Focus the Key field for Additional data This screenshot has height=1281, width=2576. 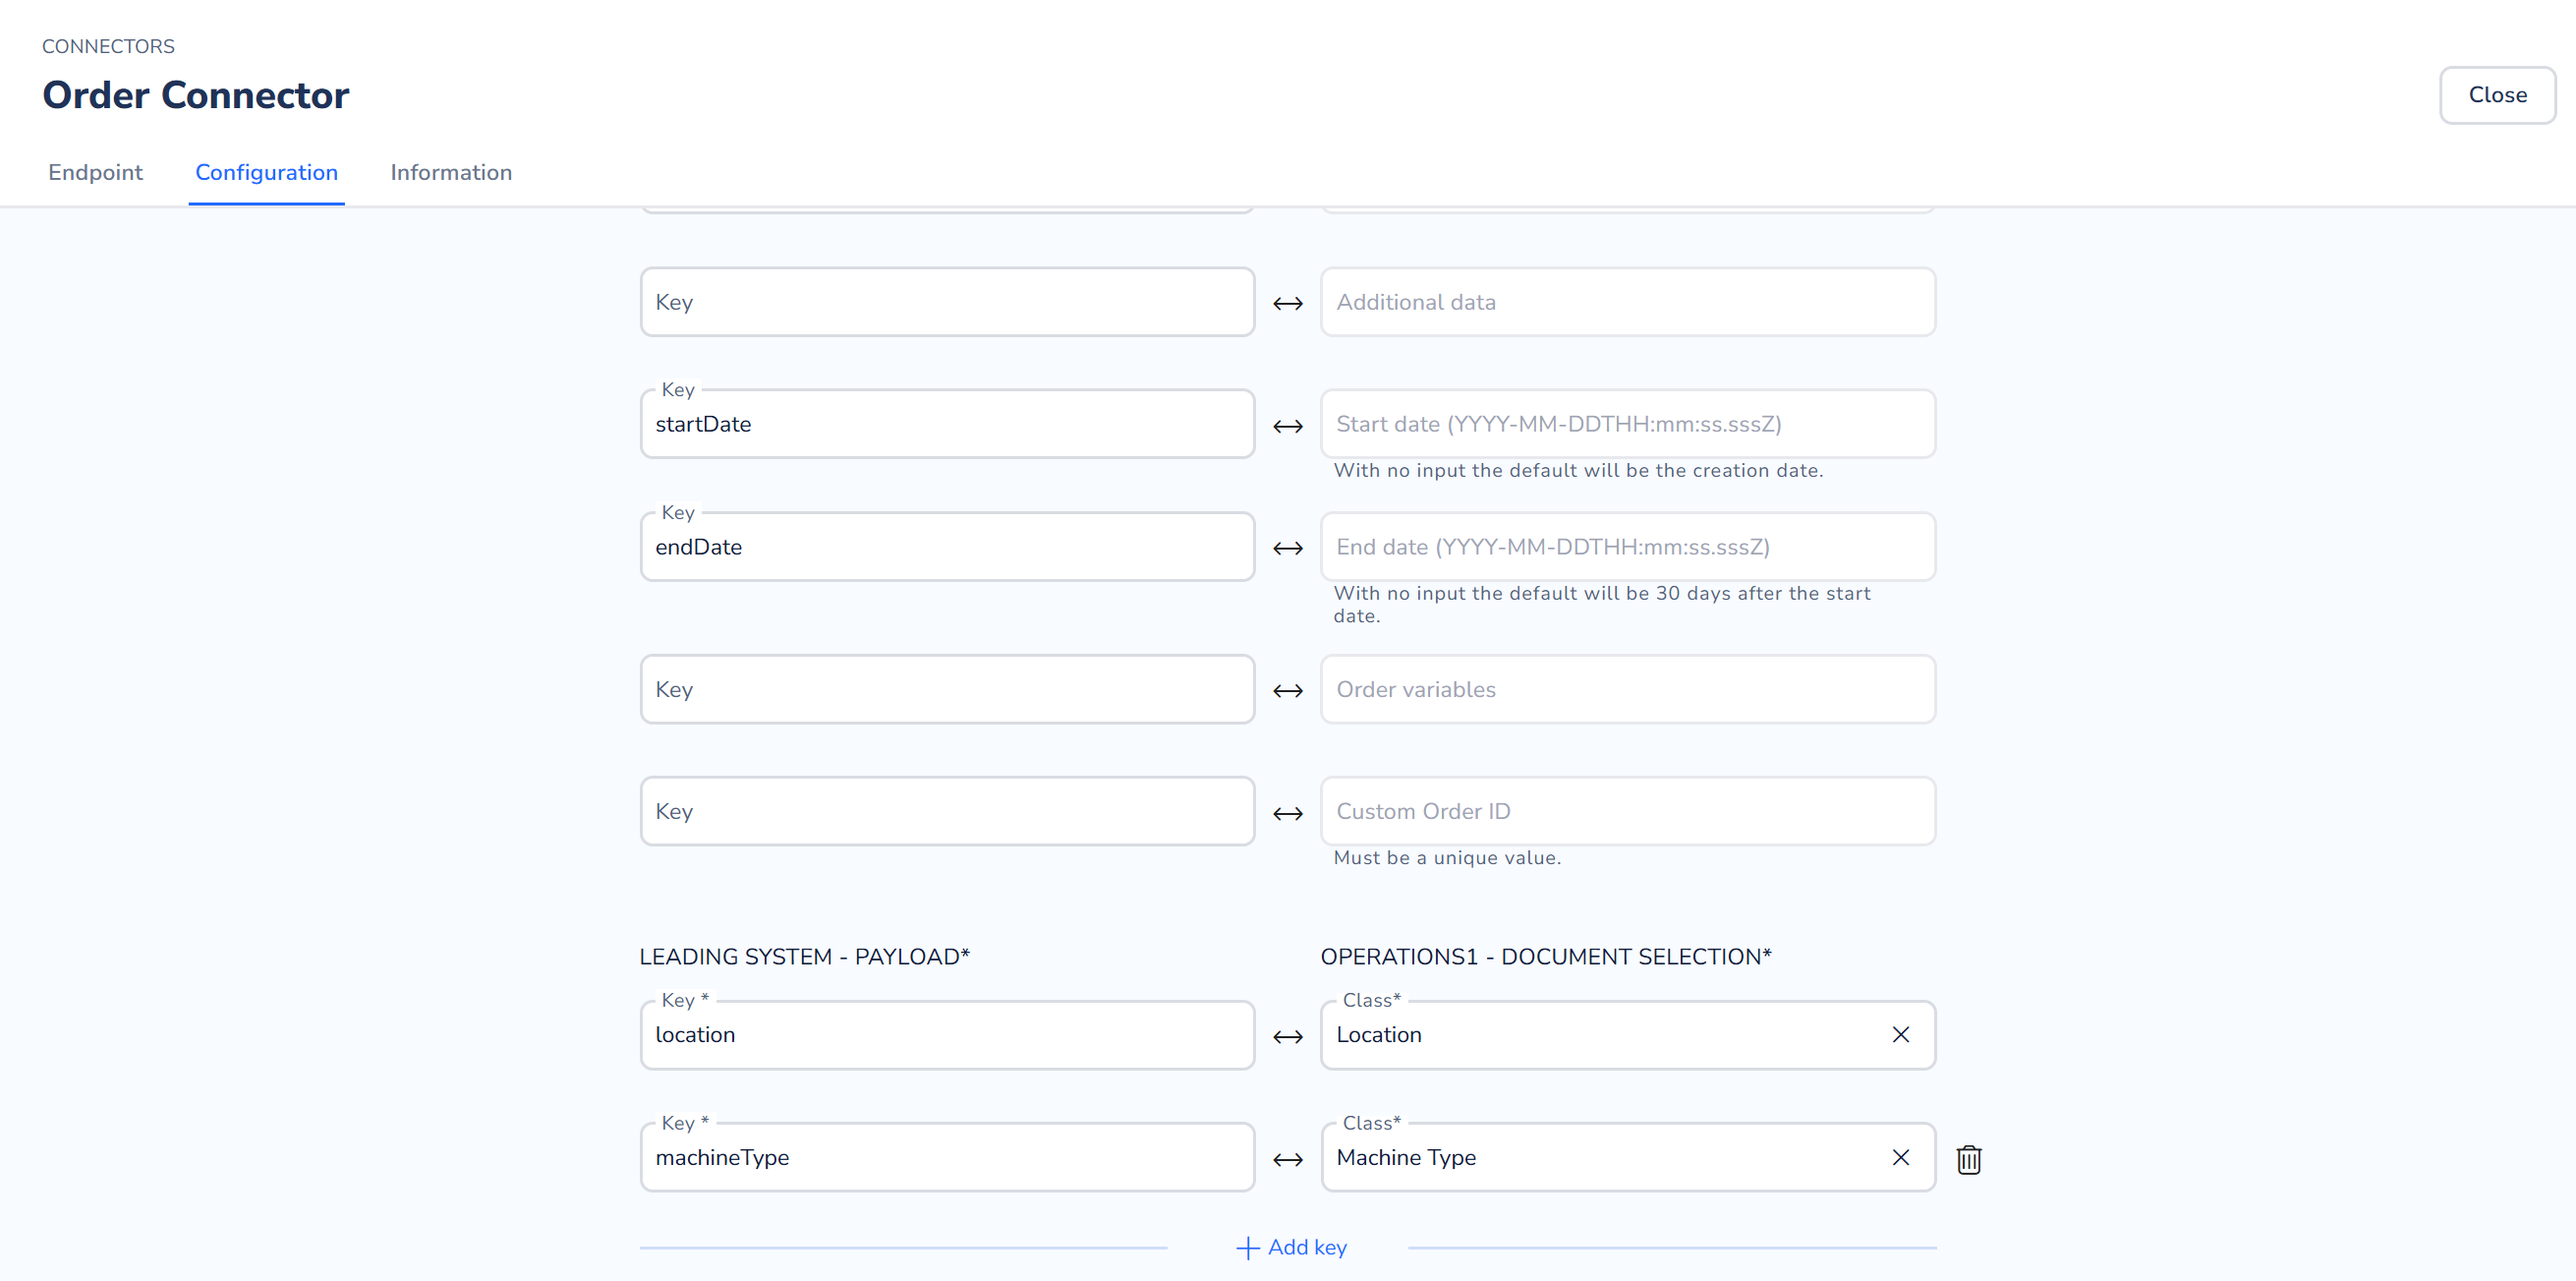[x=947, y=302]
